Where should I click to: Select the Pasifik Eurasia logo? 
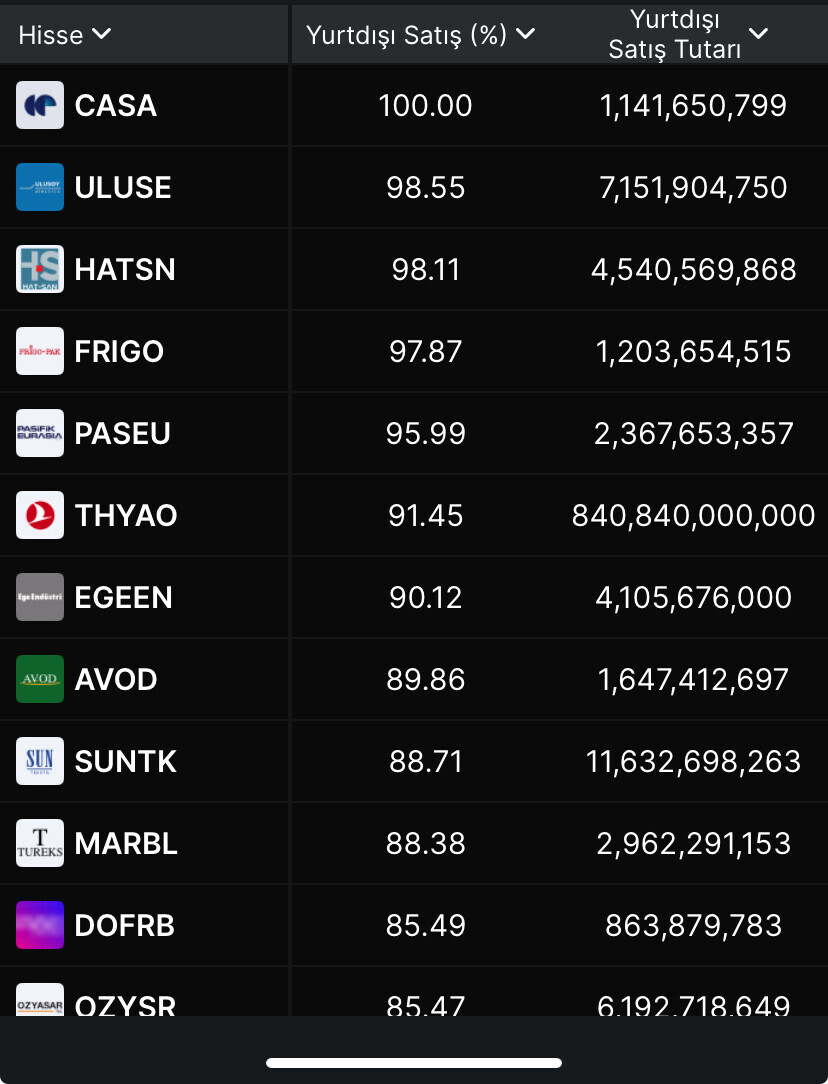click(x=40, y=433)
